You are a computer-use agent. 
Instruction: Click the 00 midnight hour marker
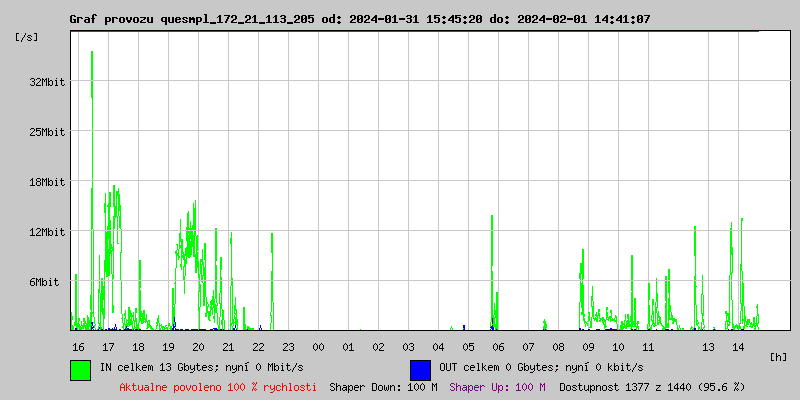[318, 347]
